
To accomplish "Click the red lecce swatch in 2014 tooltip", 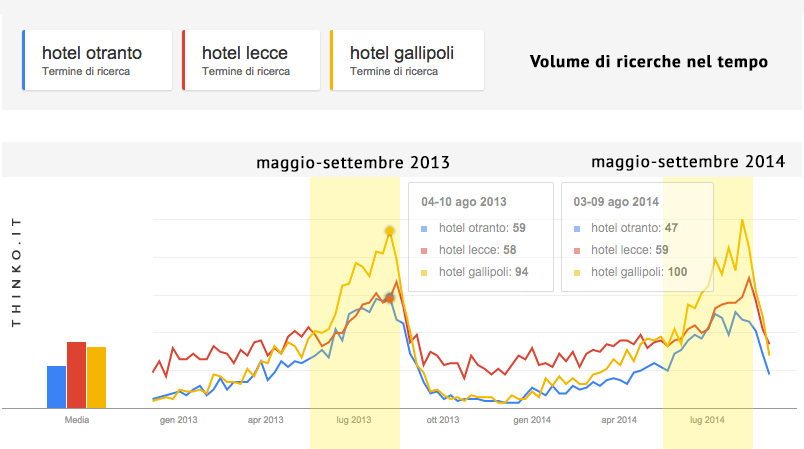I will click(x=577, y=250).
